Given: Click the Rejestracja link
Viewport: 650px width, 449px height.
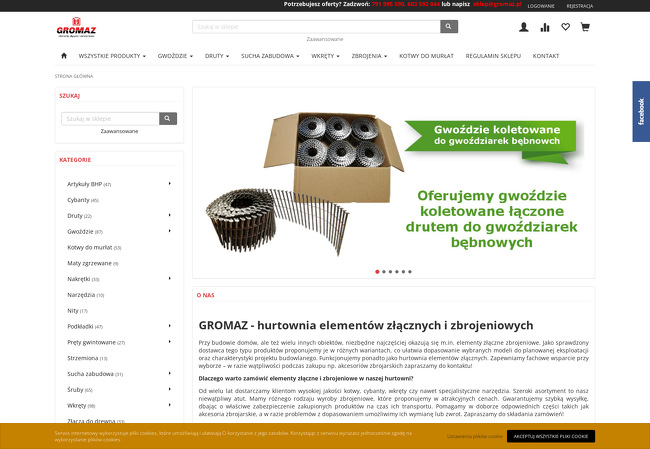Looking at the screenshot, I should (580, 6).
